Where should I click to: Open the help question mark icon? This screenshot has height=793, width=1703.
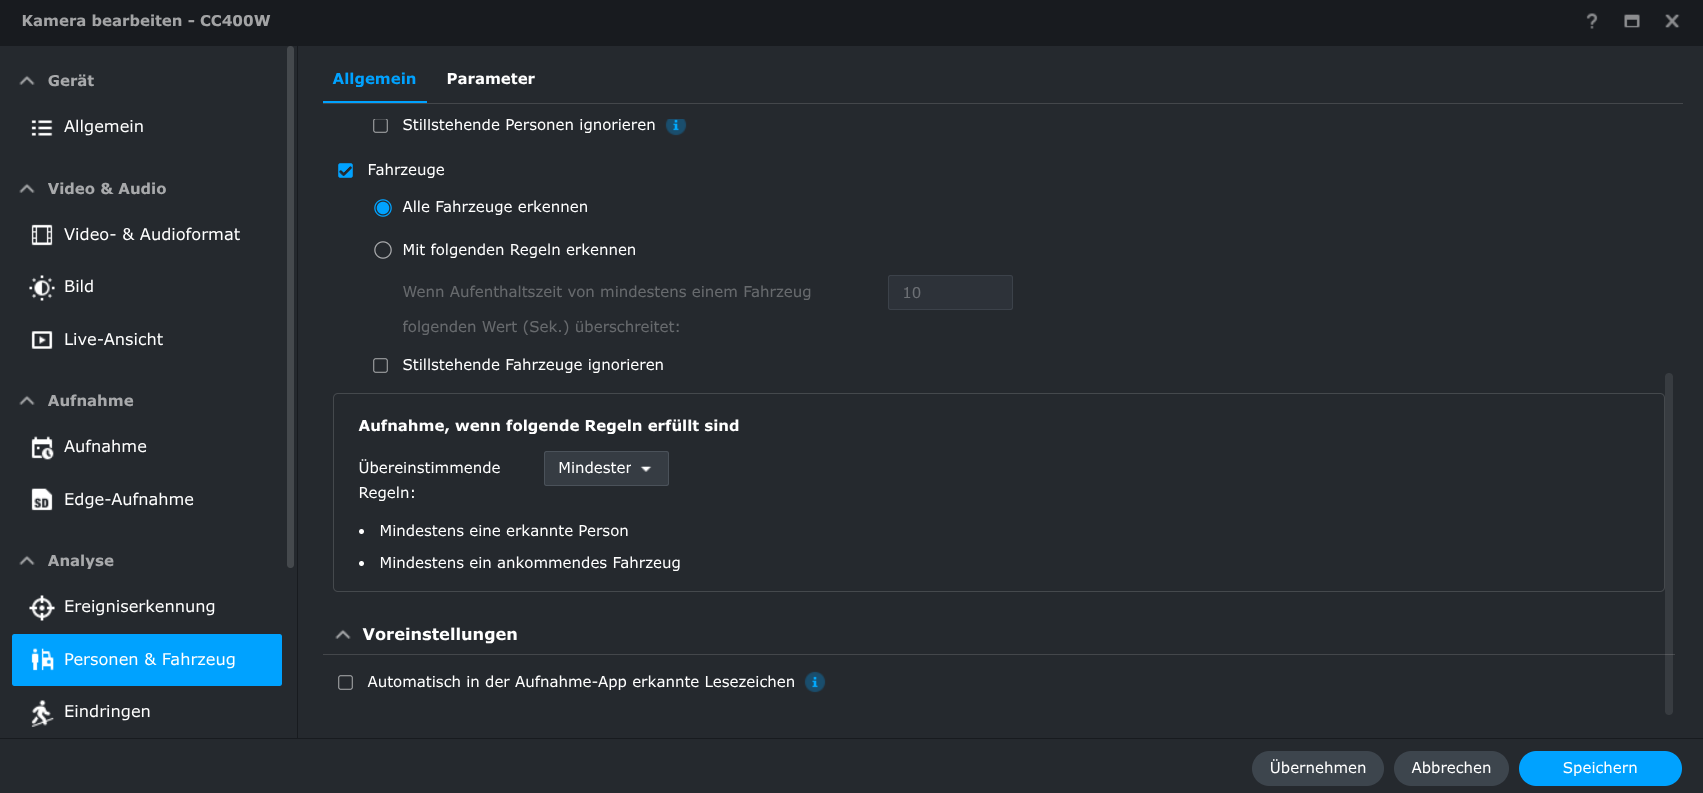(x=1592, y=21)
